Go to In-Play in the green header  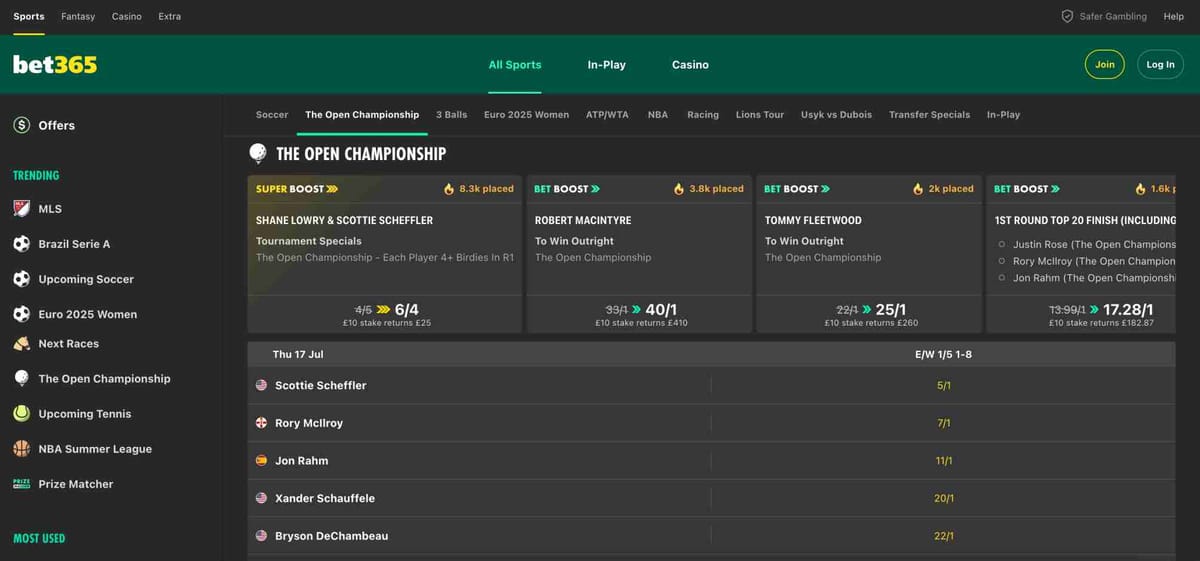point(607,65)
